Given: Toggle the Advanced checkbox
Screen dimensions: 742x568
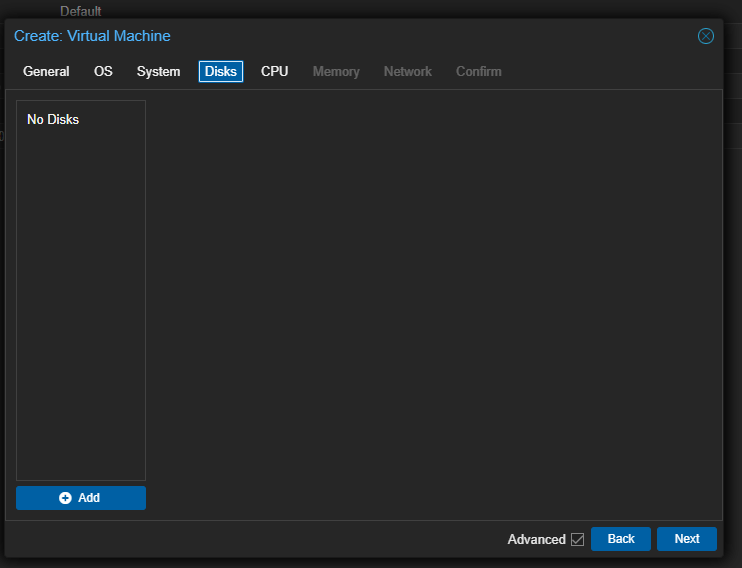Looking at the screenshot, I should (577, 539).
